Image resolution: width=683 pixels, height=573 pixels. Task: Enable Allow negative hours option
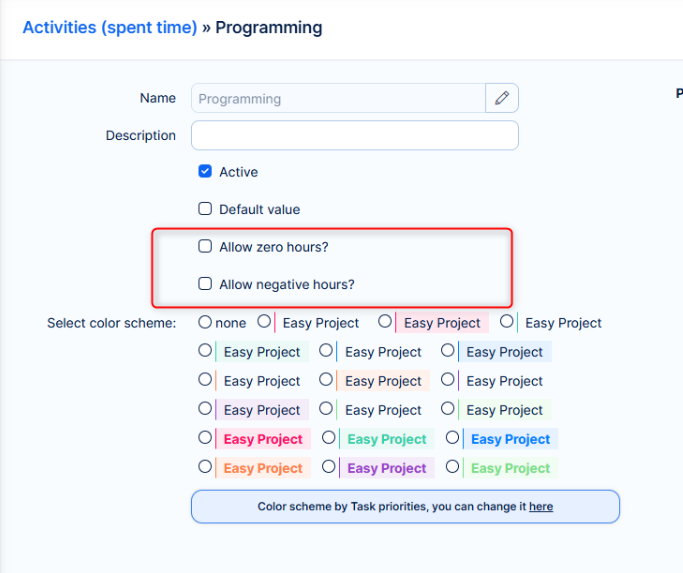coord(205,284)
